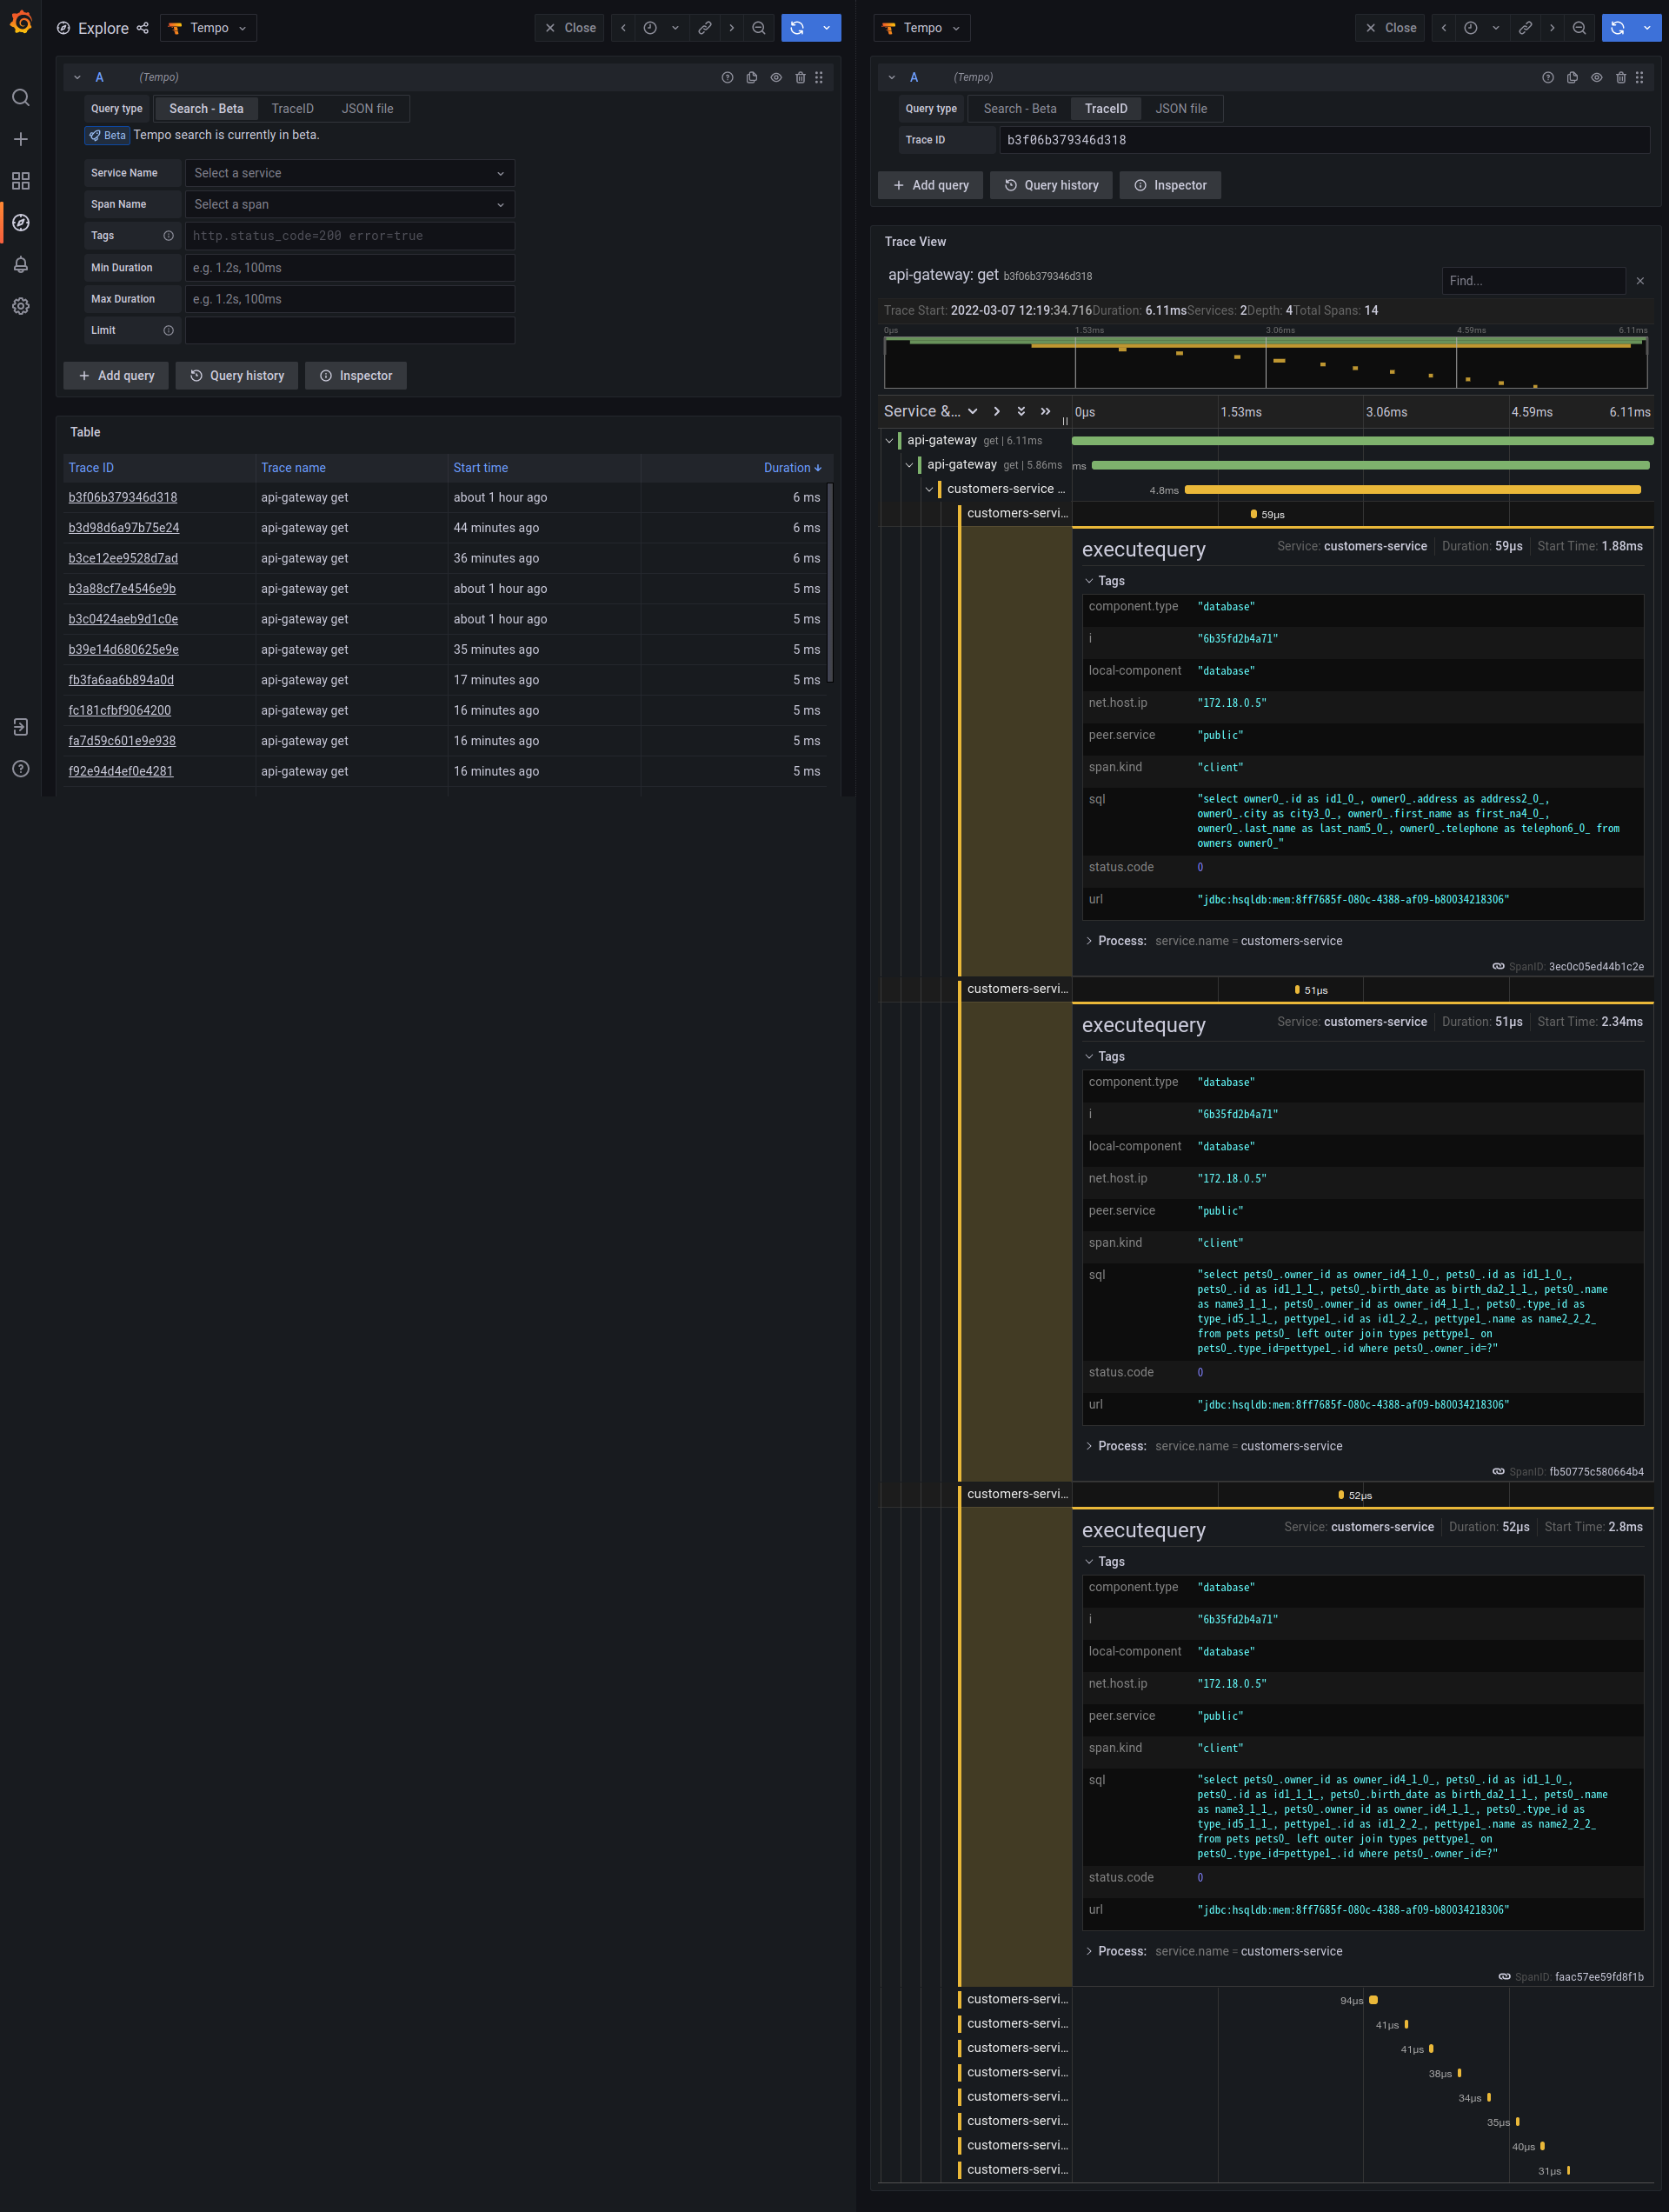Delete left query A with trash icon

pos(800,77)
